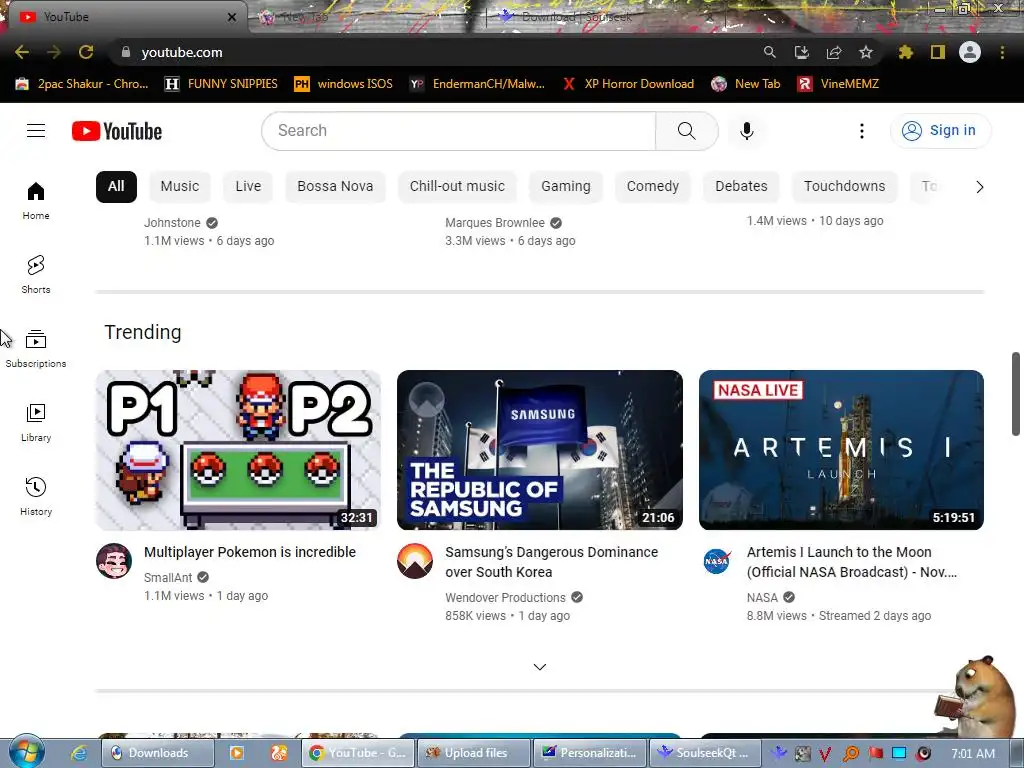The image size is (1024, 768).
Task: Open XP Horror Download bookmark
Action: coord(628,84)
